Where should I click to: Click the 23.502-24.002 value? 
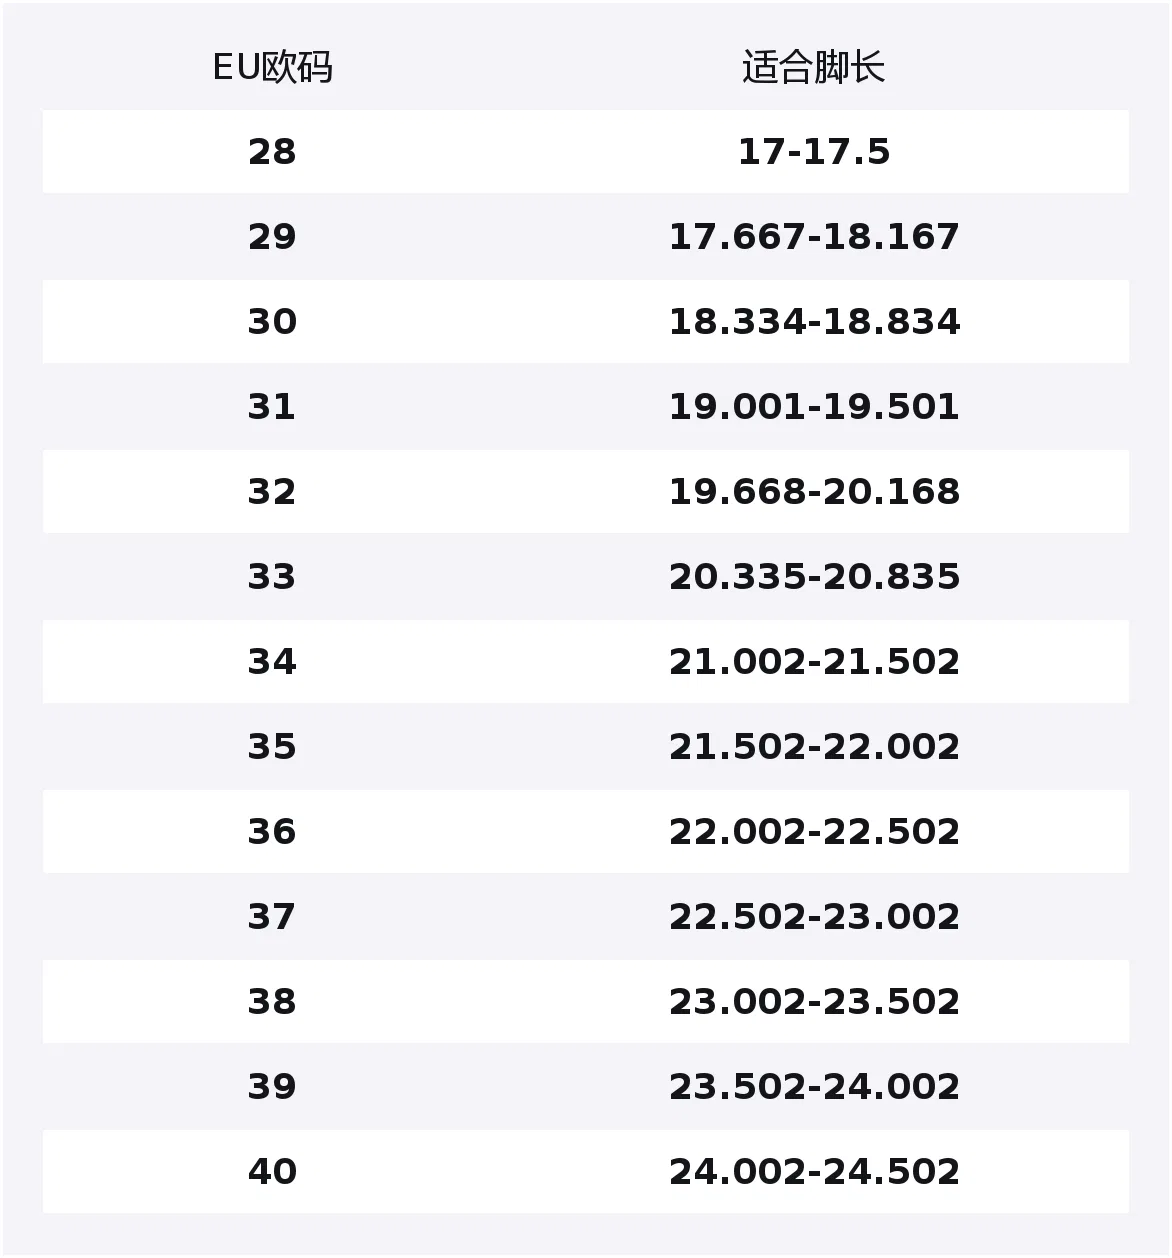coord(814,1087)
